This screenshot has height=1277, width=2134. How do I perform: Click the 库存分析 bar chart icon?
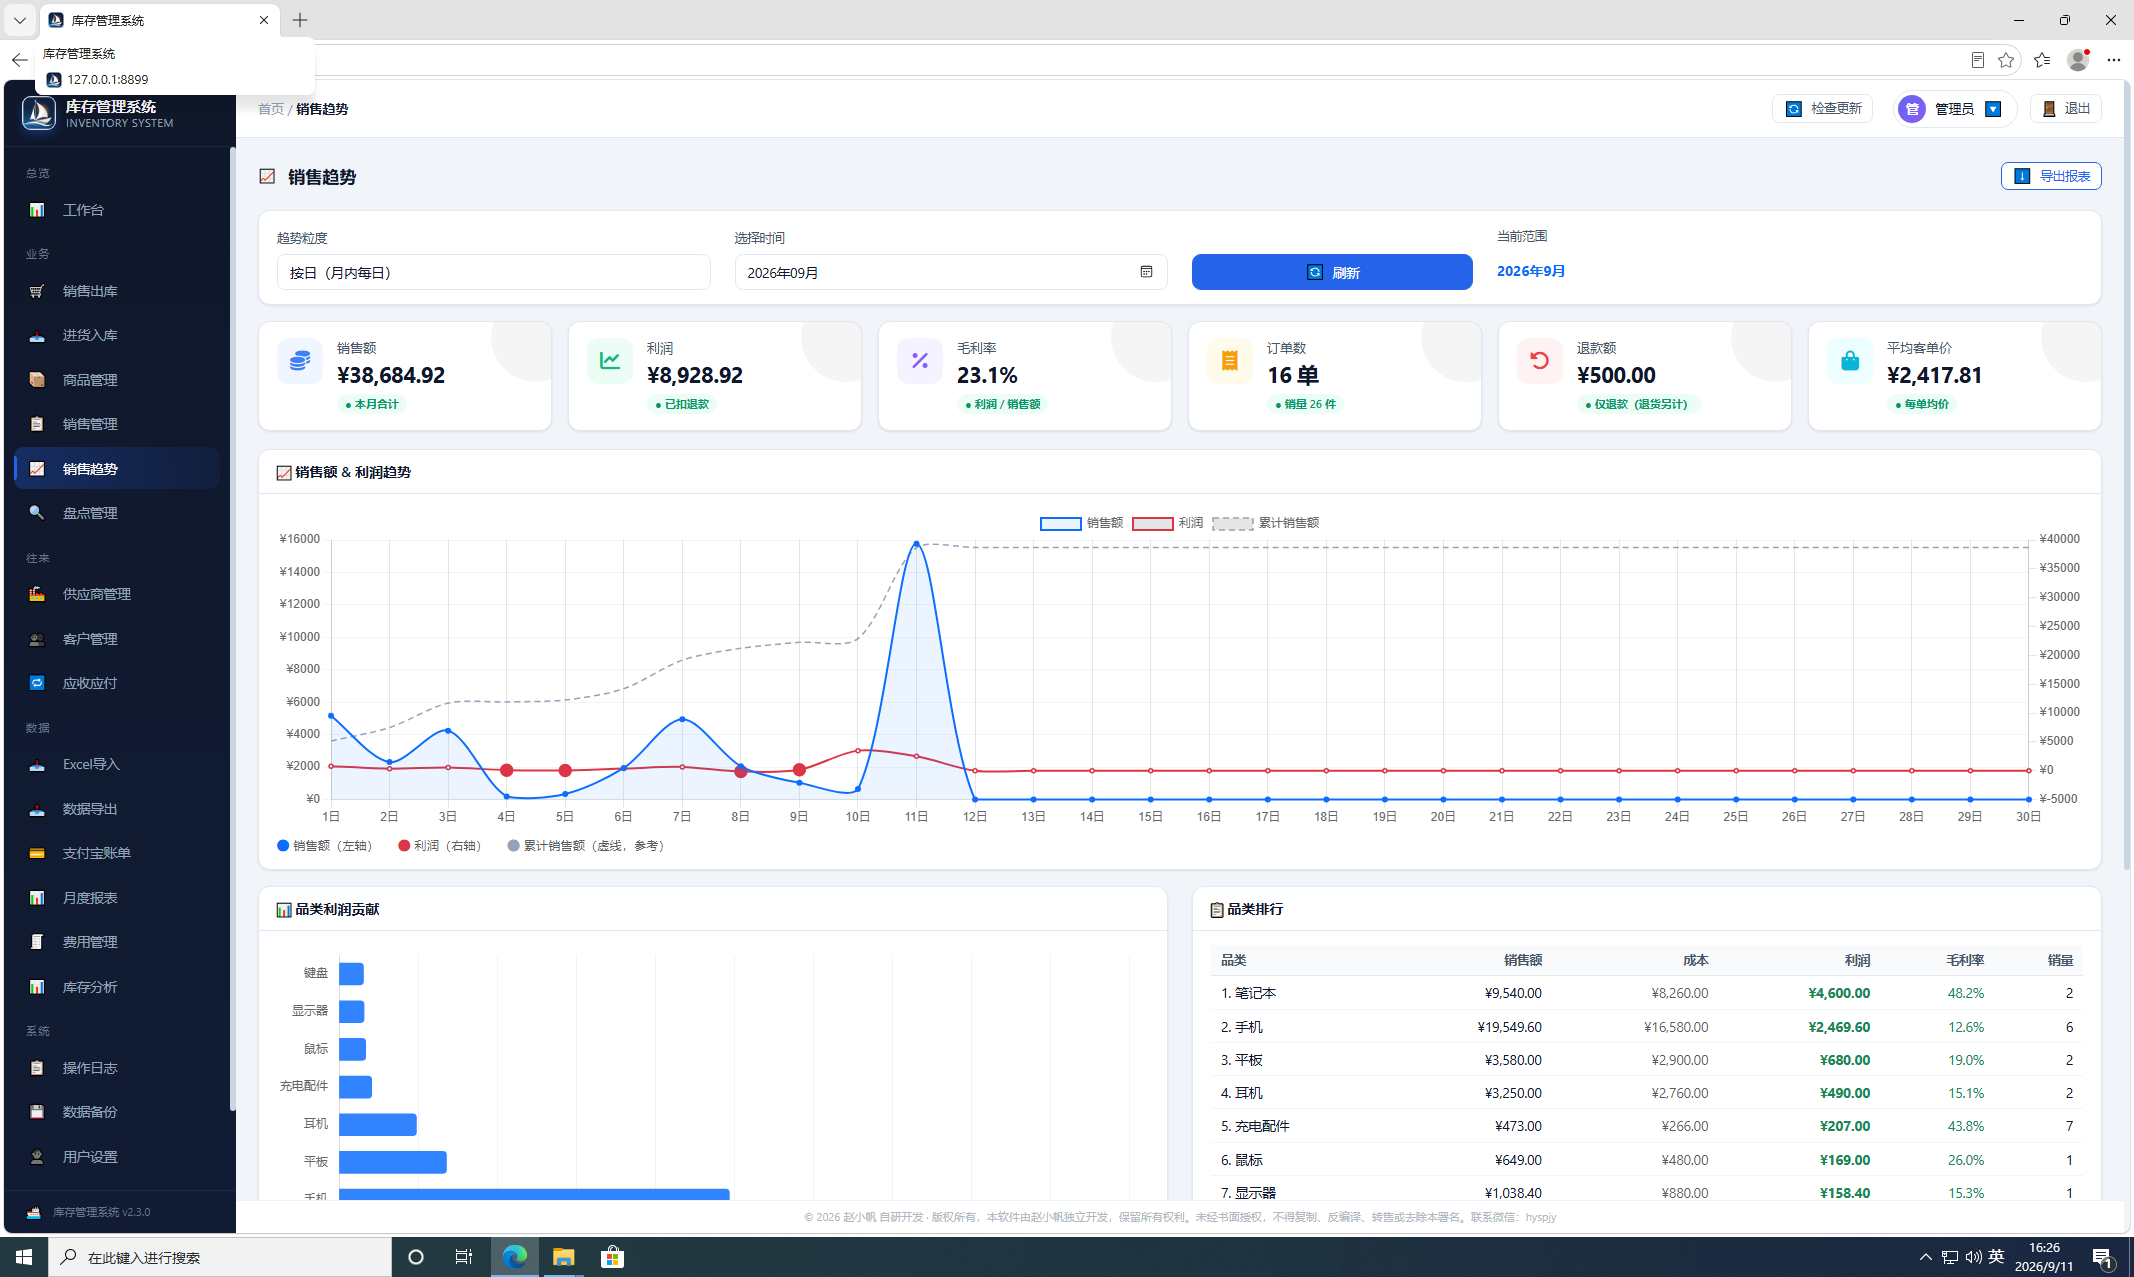tap(37, 987)
